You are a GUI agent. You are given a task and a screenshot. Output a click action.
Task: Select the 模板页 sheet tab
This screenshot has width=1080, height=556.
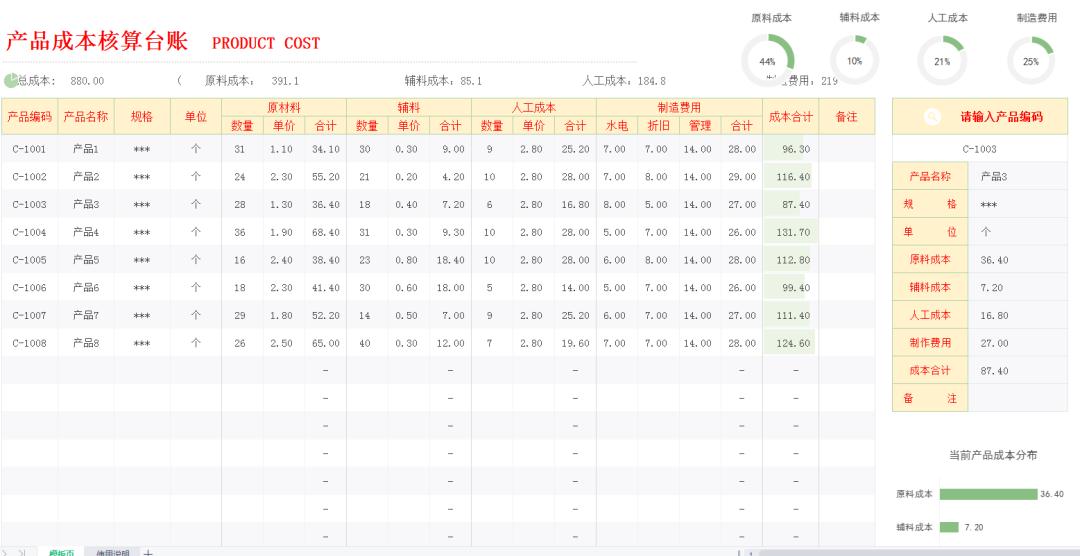coord(62,553)
